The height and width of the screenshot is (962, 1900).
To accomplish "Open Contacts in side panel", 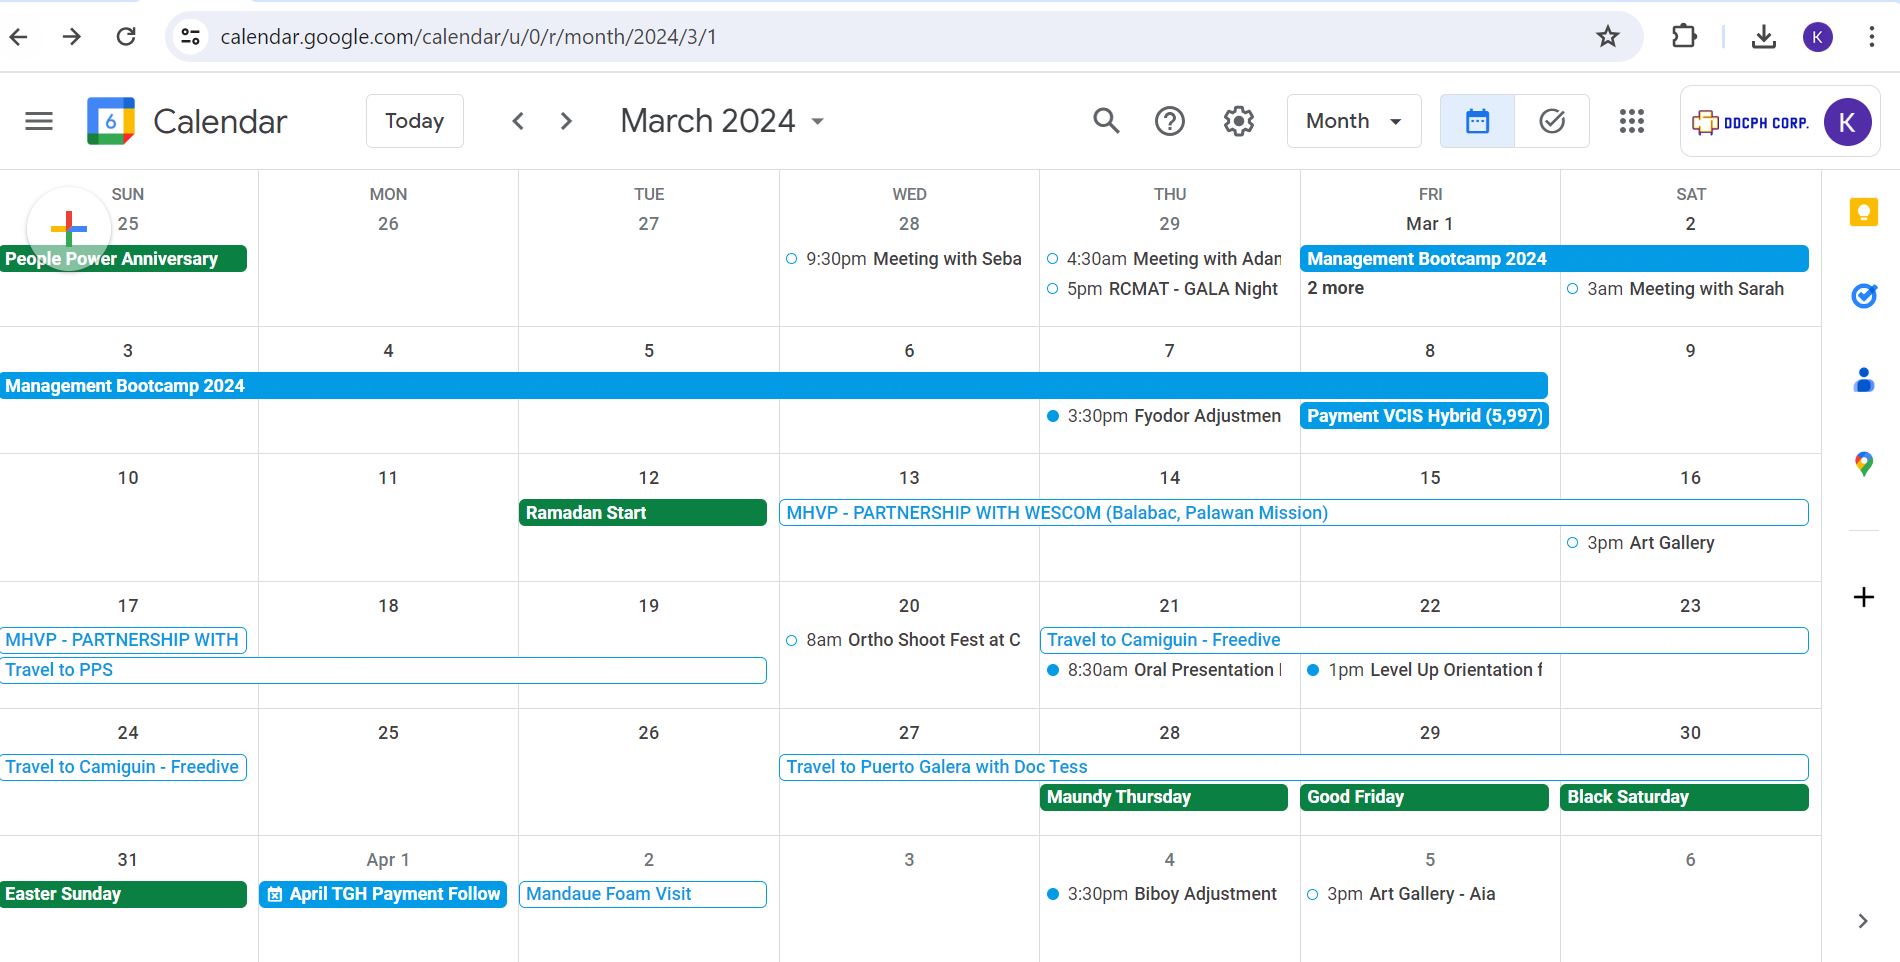I will pyautogui.click(x=1863, y=380).
